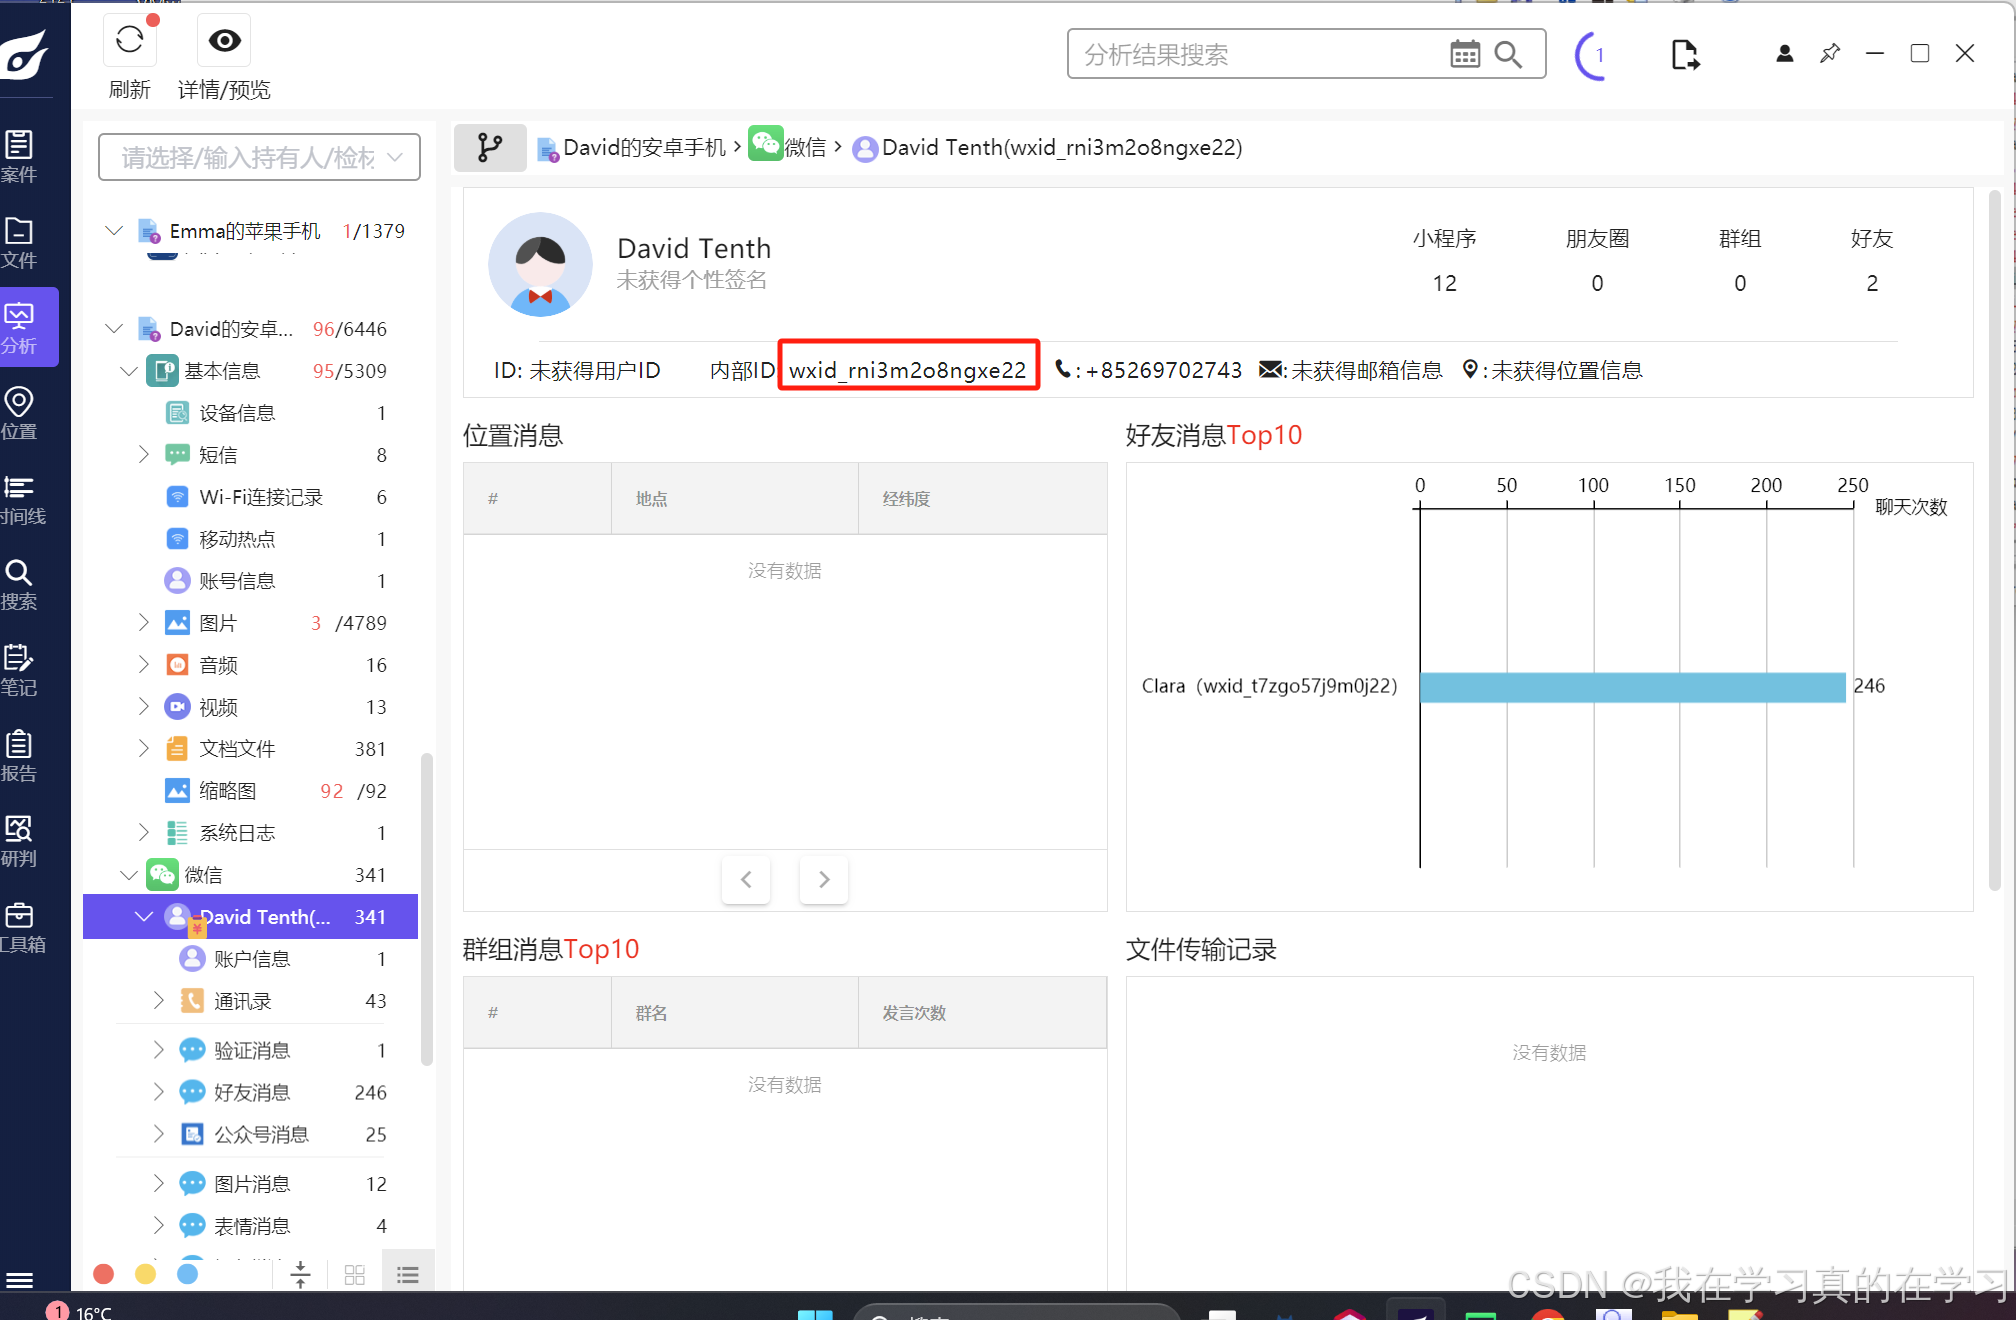Open the holder selection dropdown

coord(259,158)
